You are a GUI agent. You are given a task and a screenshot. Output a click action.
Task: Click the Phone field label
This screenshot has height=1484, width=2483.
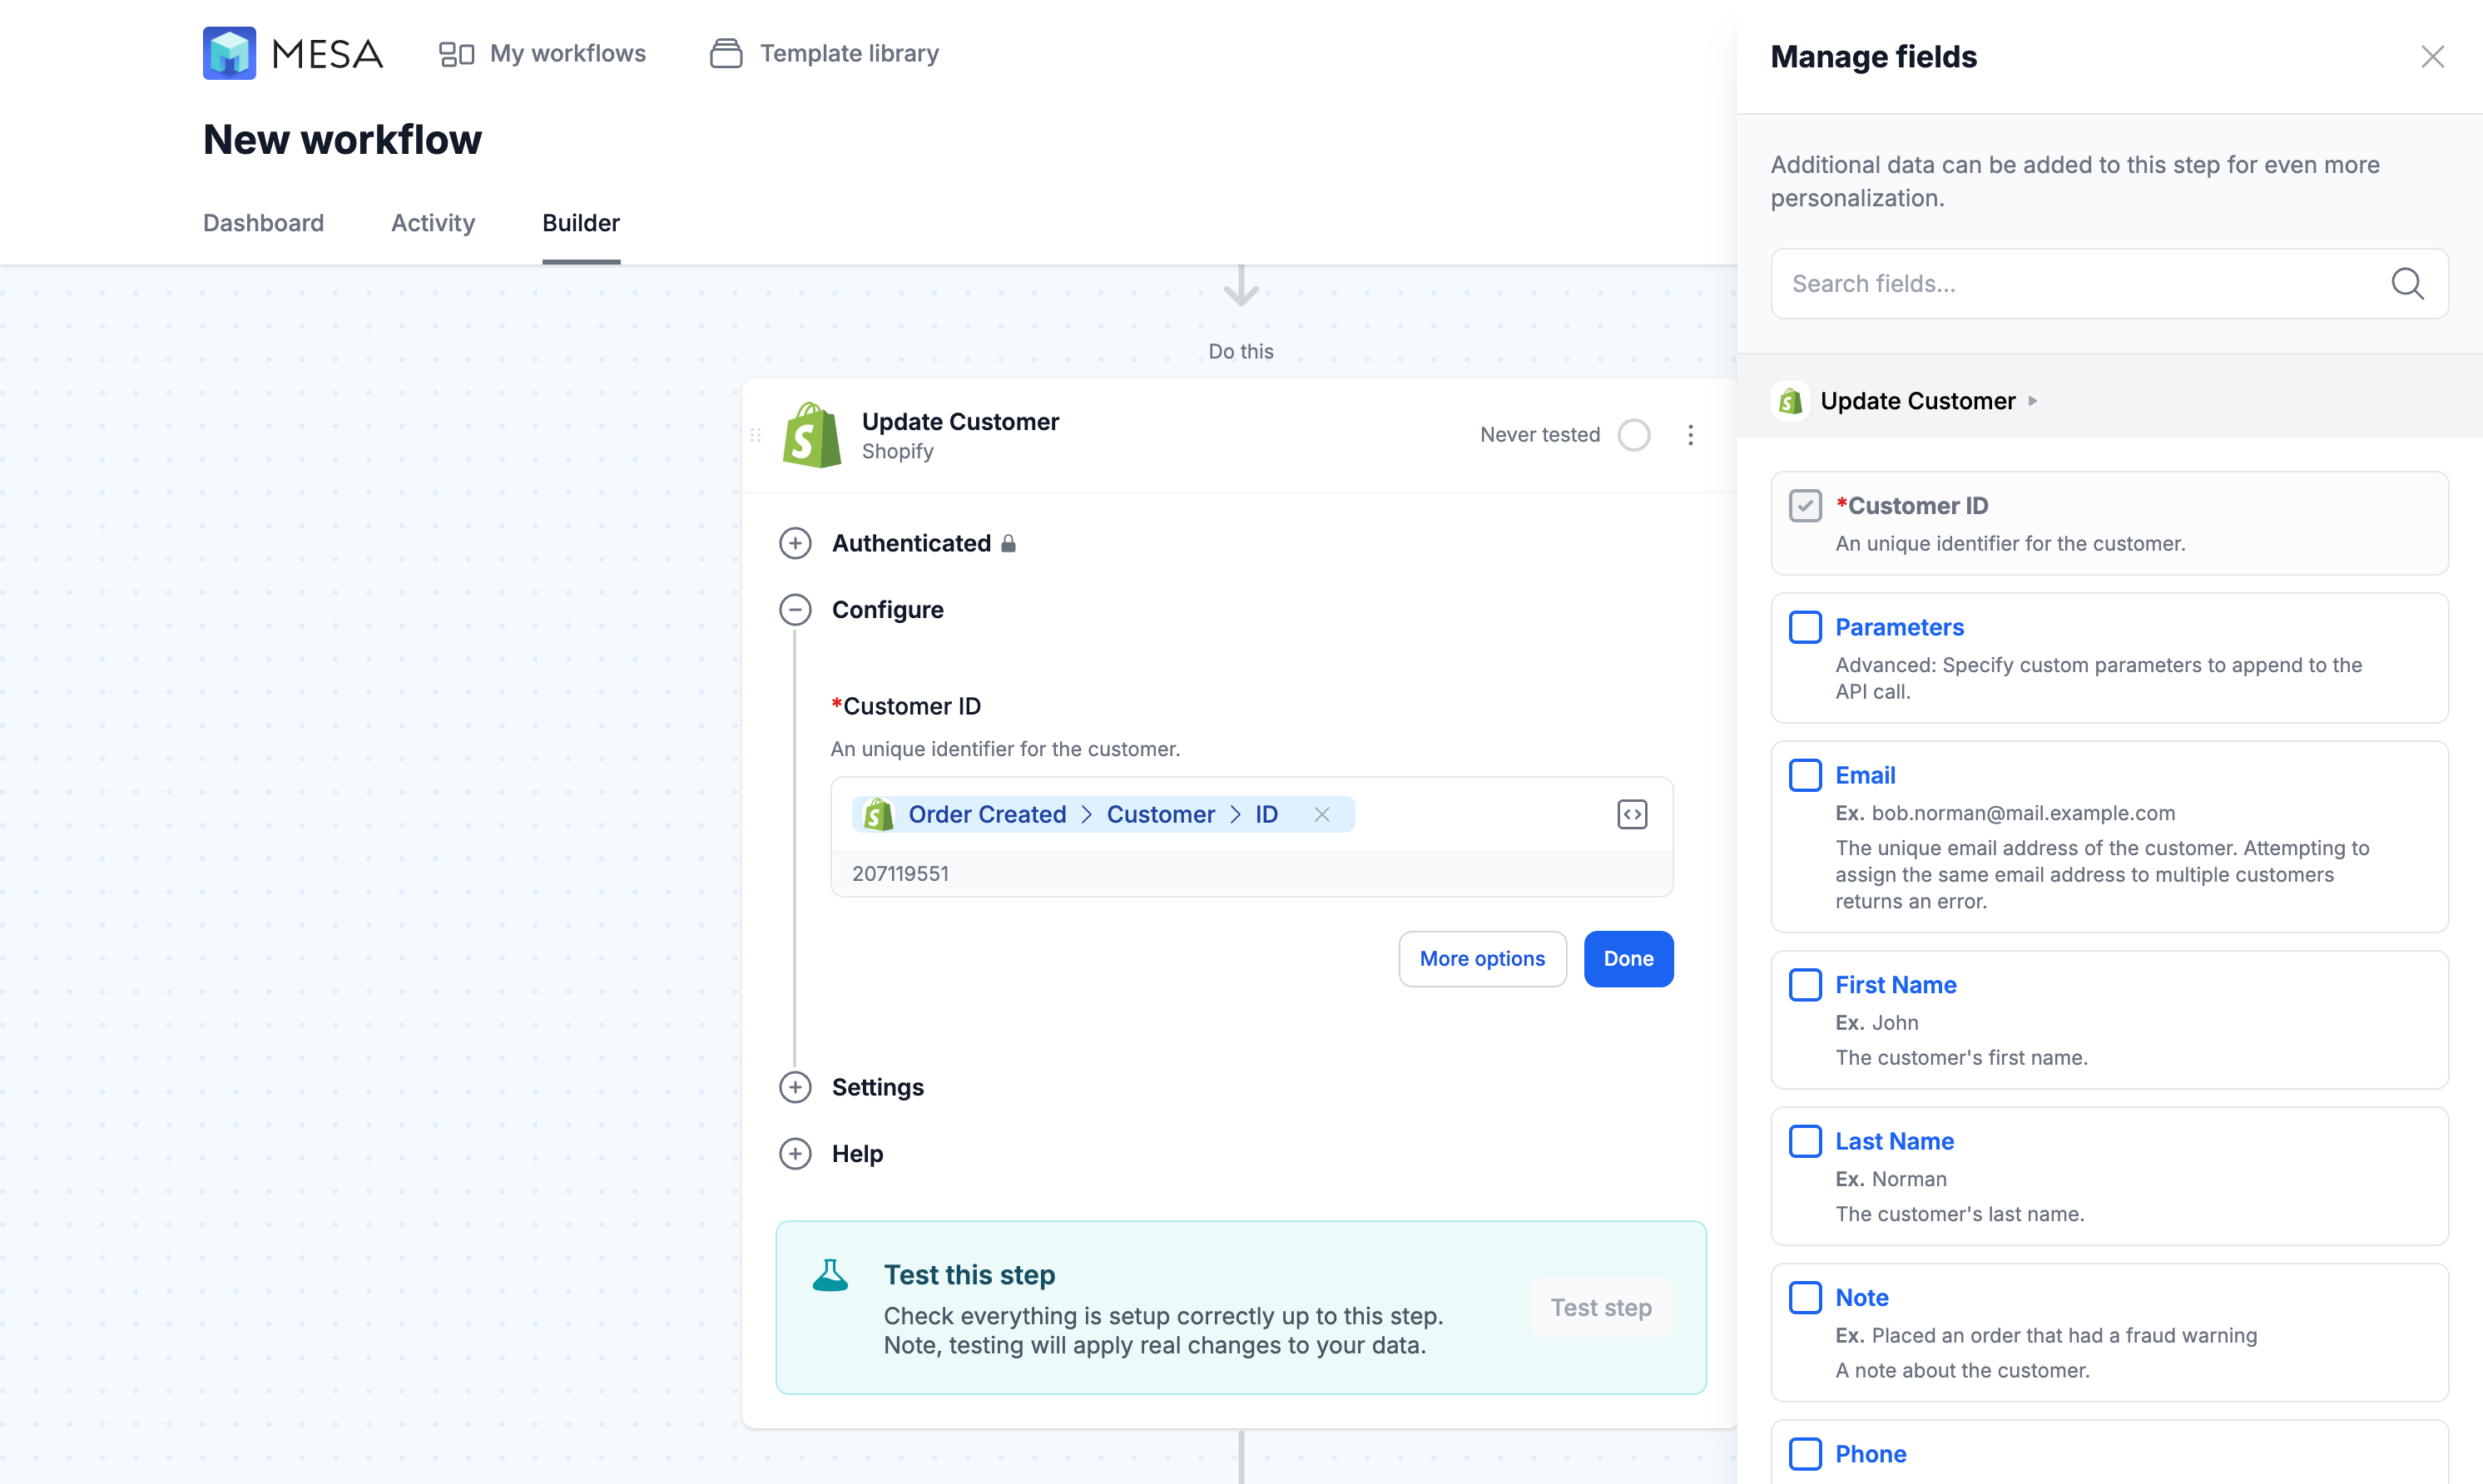[1870, 1454]
